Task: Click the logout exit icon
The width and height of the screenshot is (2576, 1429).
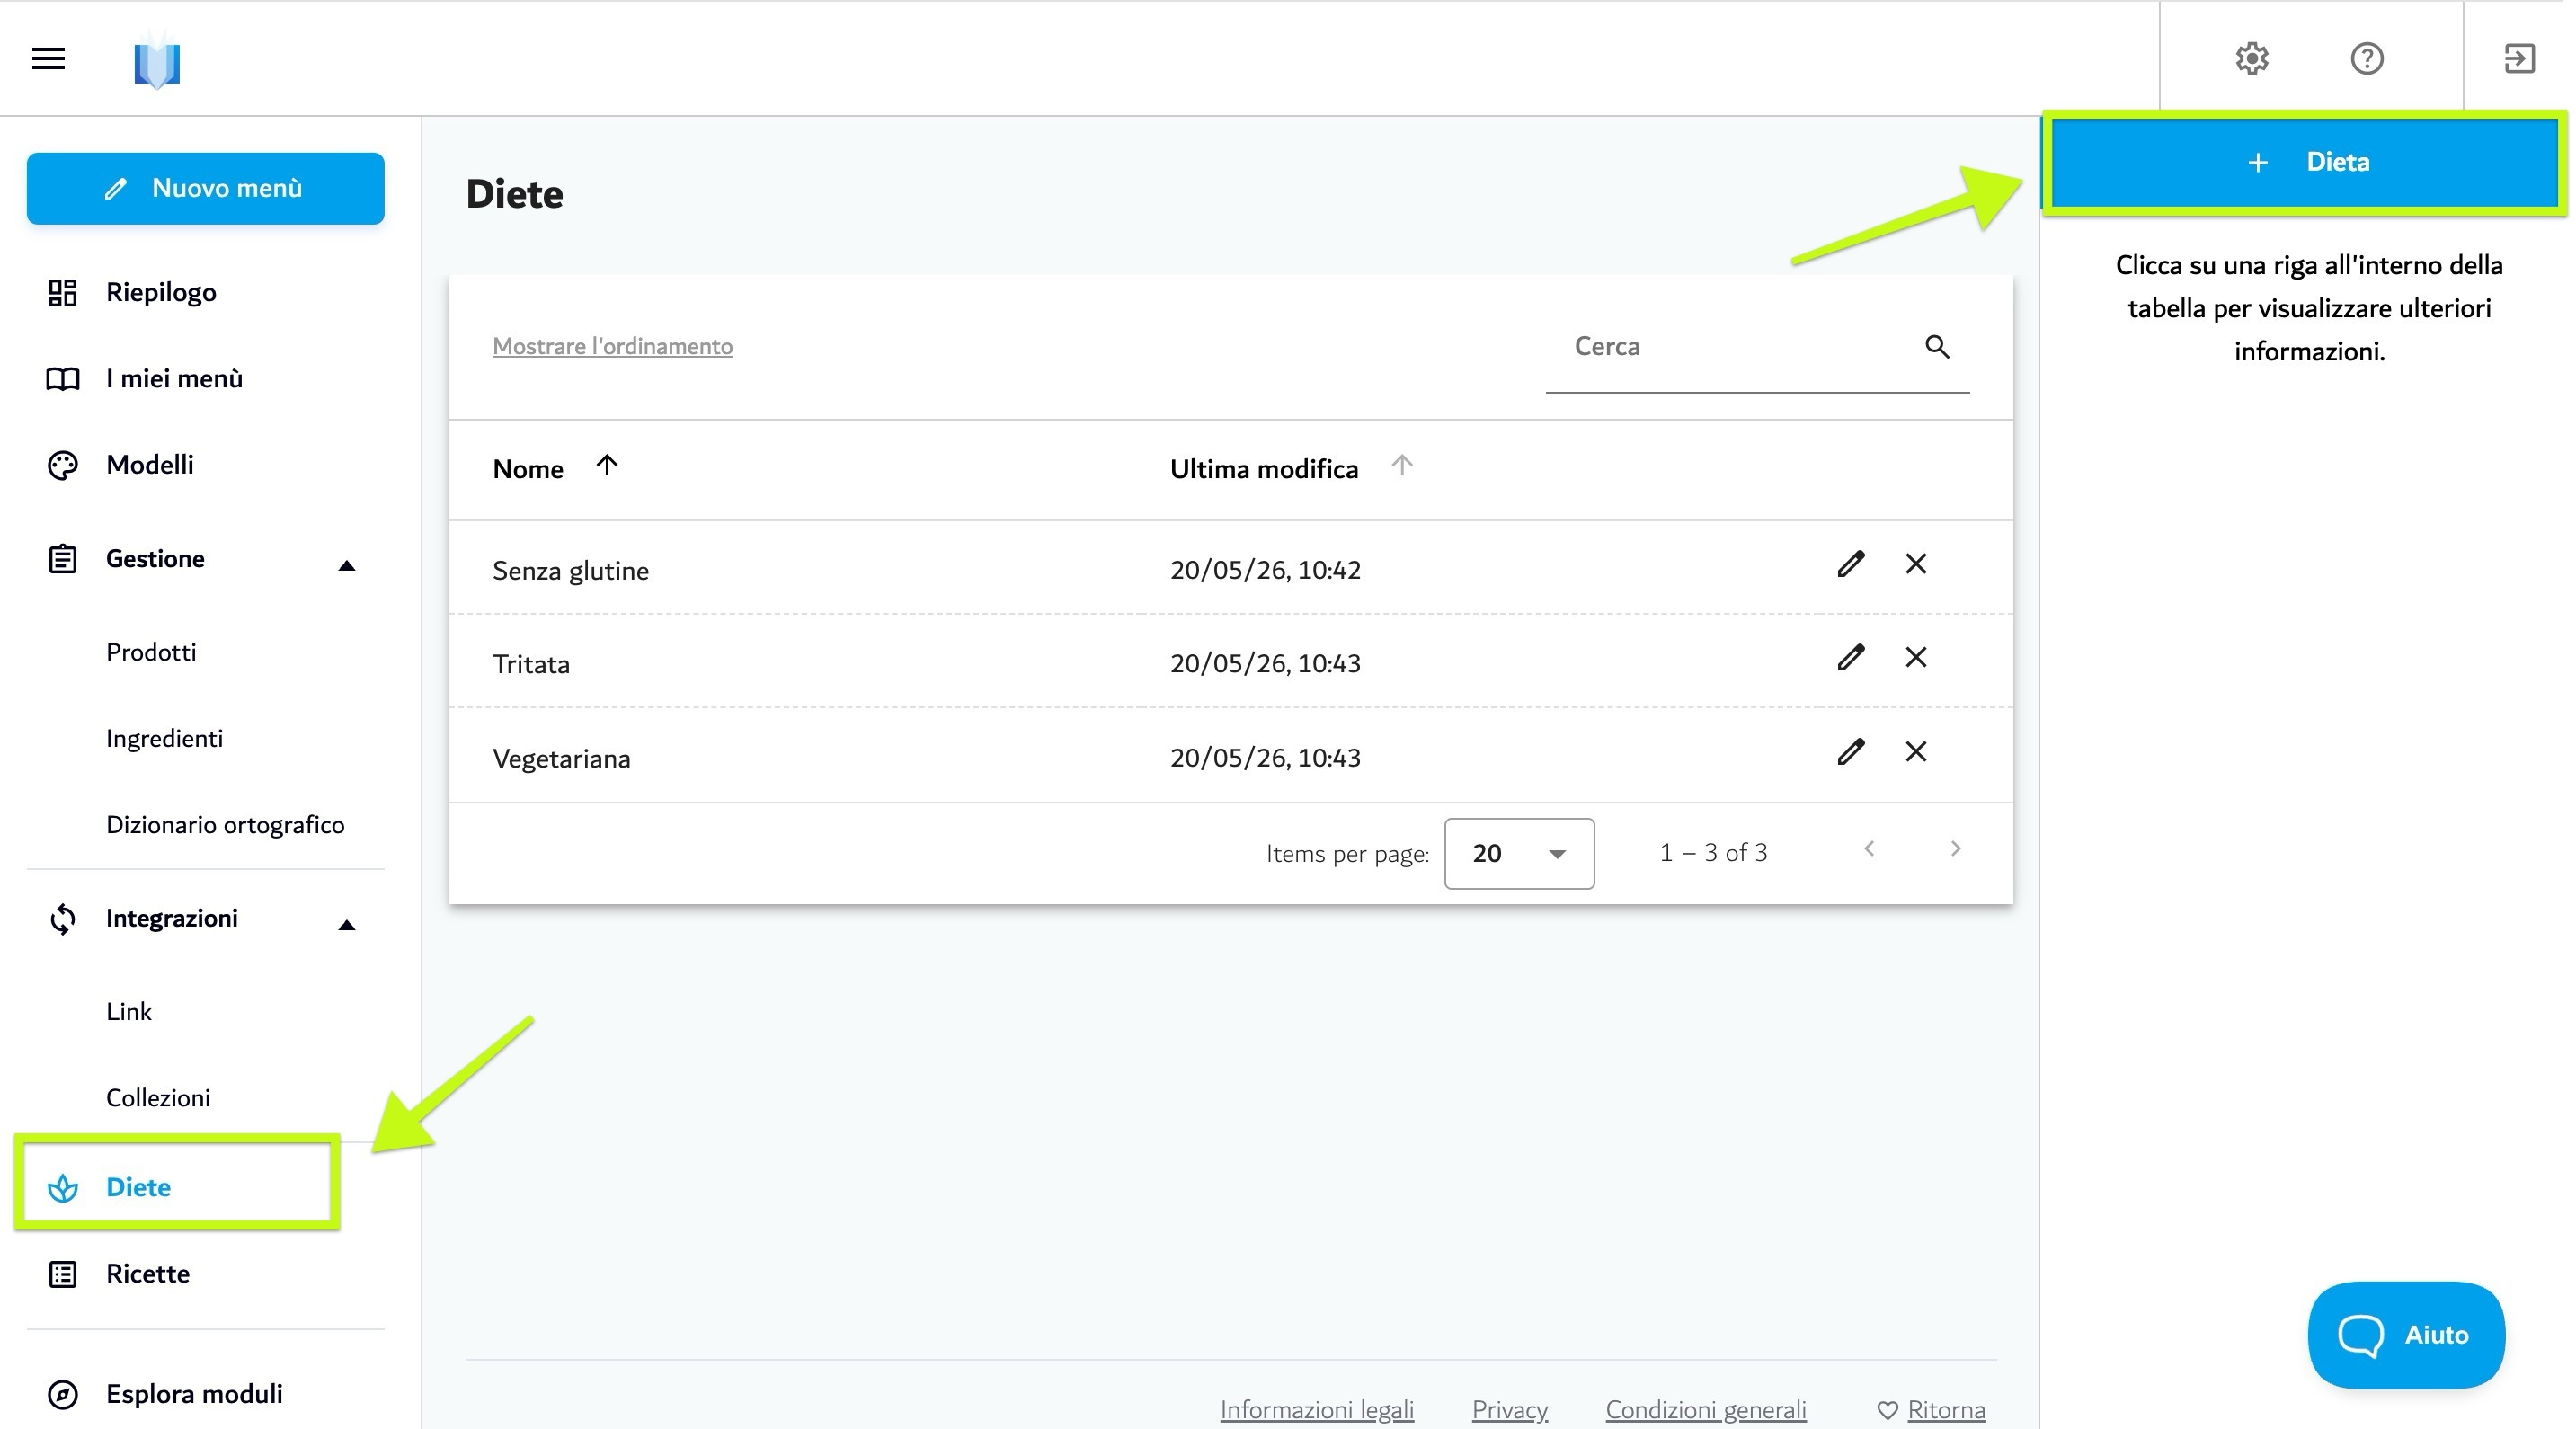Action: pyautogui.click(x=2518, y=58)
